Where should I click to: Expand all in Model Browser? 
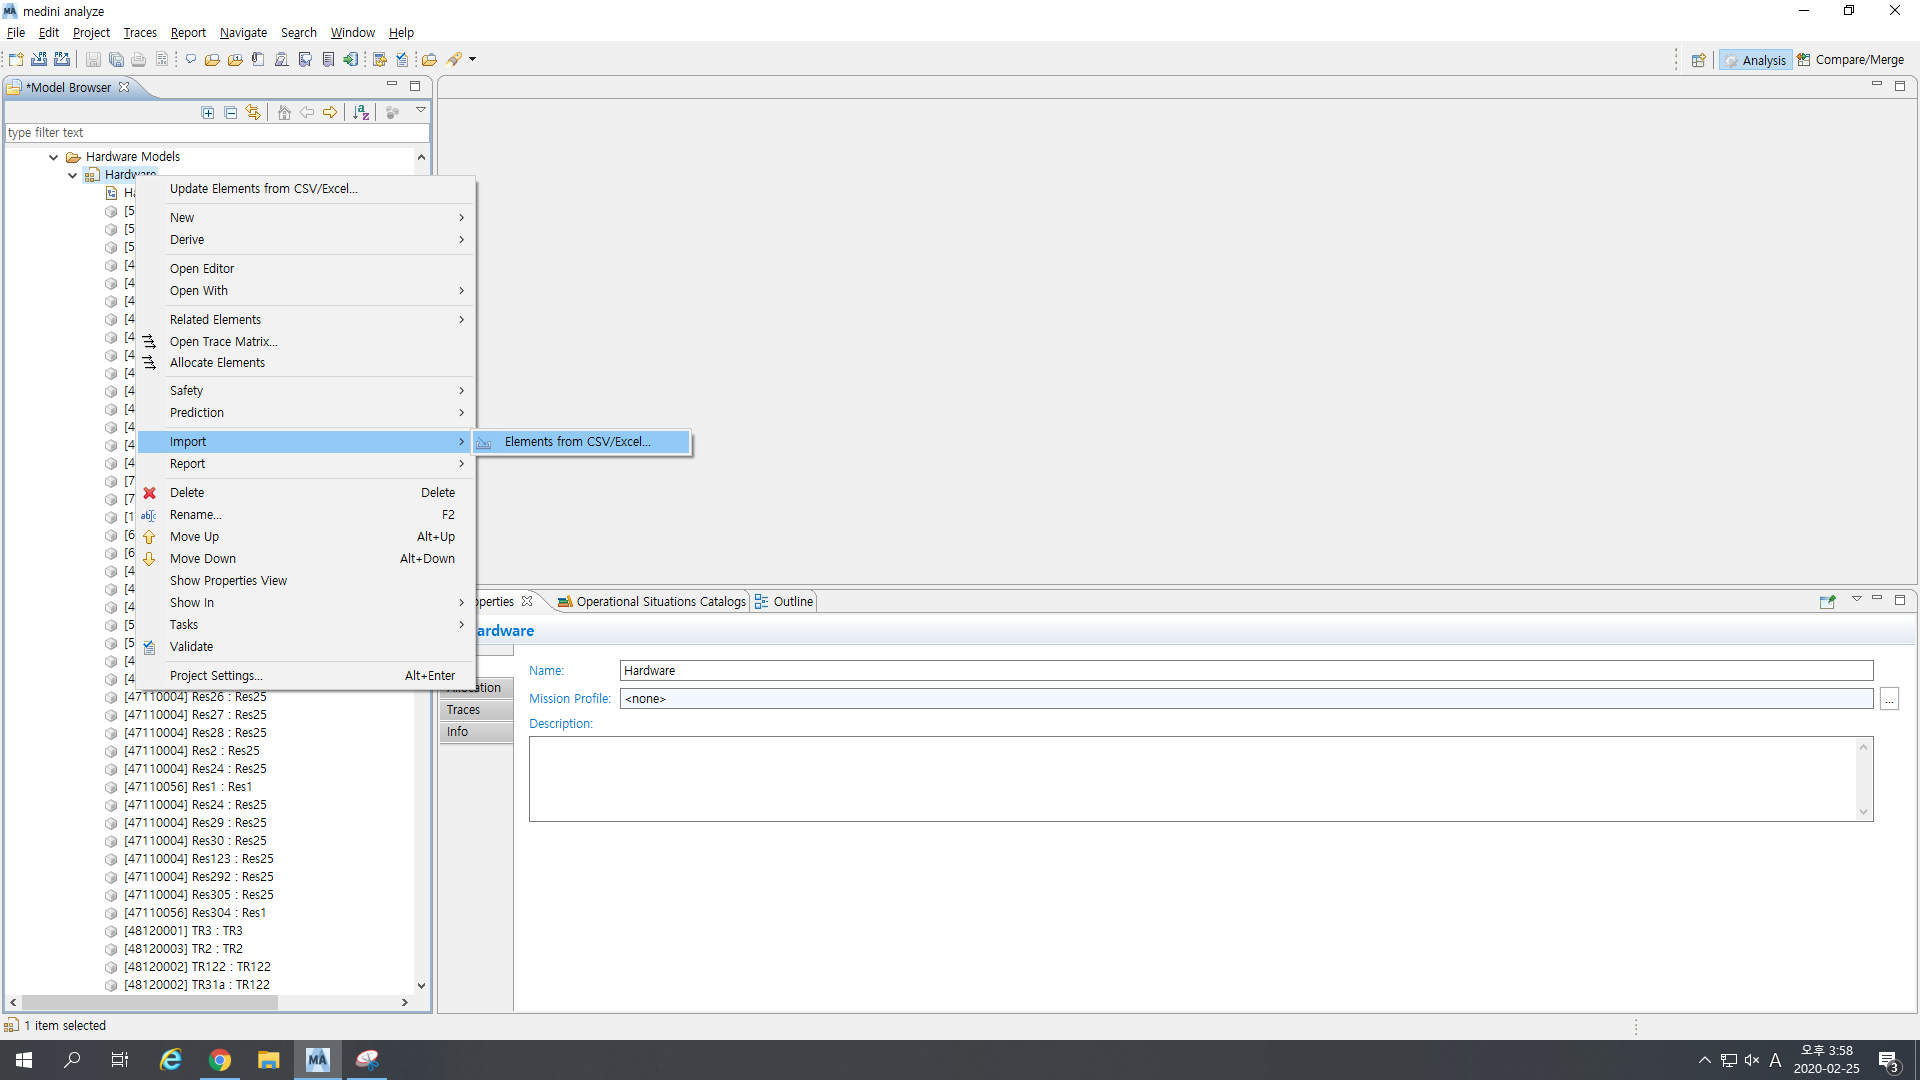(208, 113)
